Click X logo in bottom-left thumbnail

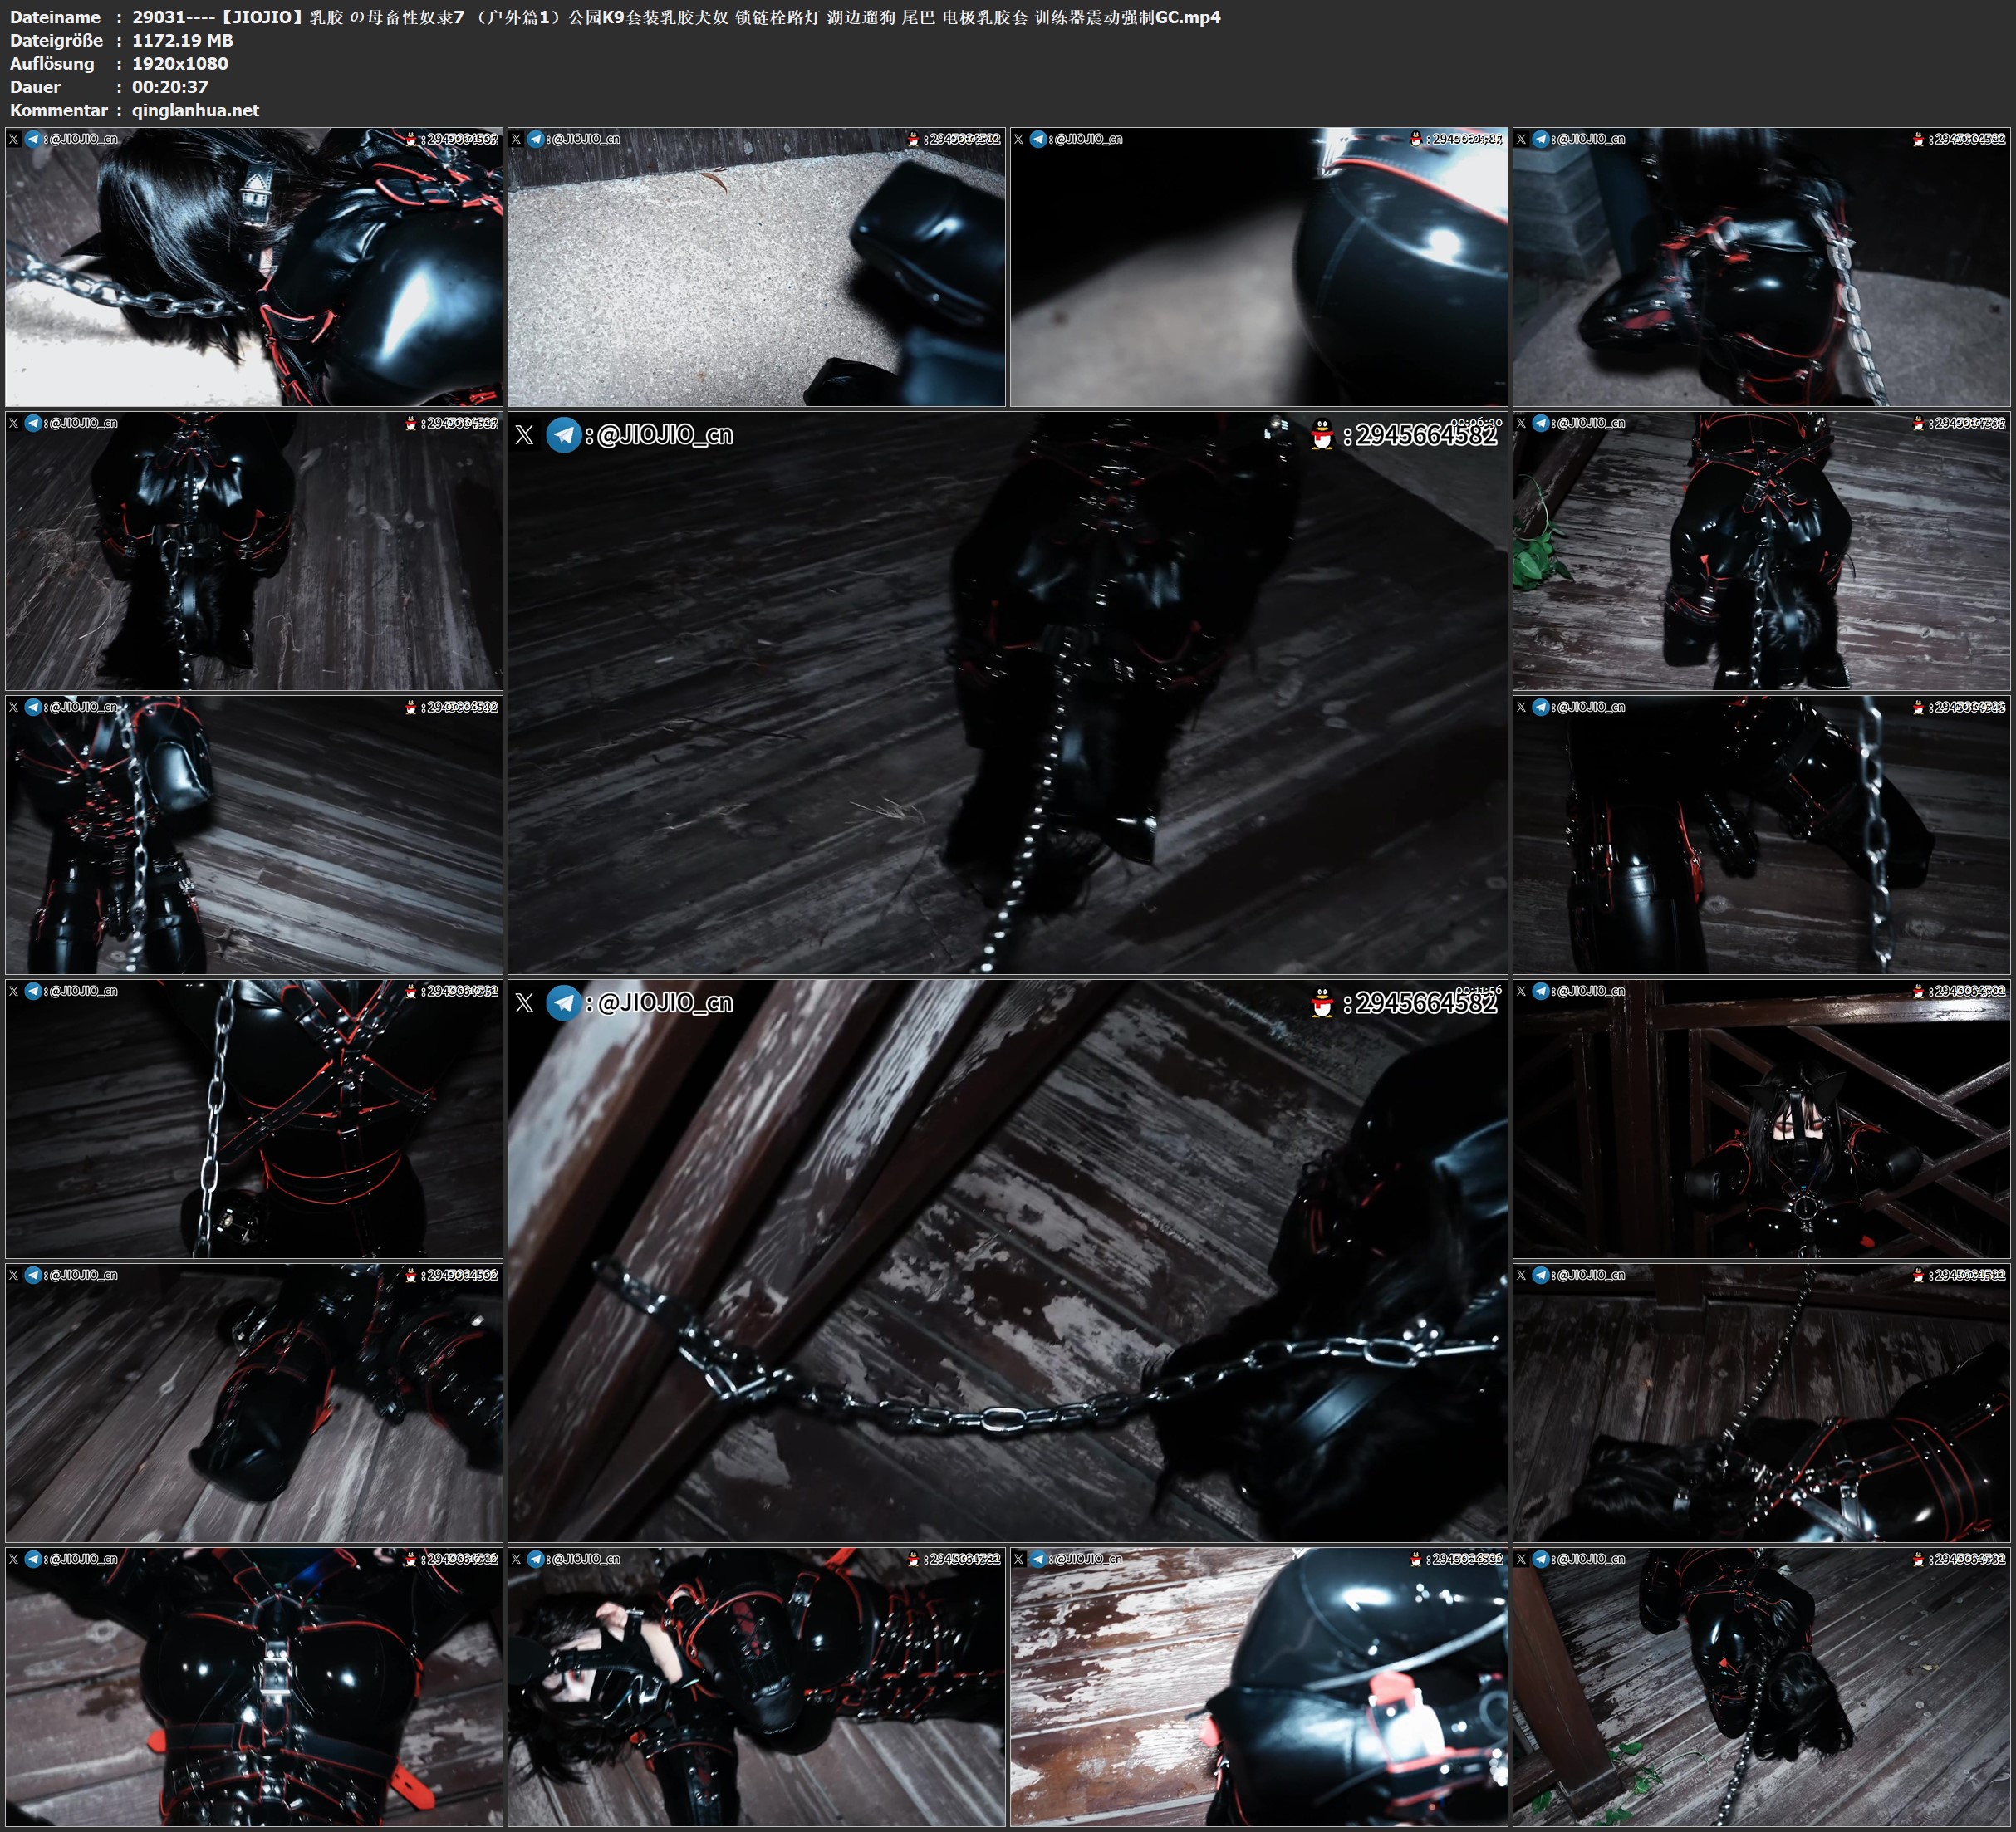click(x=14, y=1559)
